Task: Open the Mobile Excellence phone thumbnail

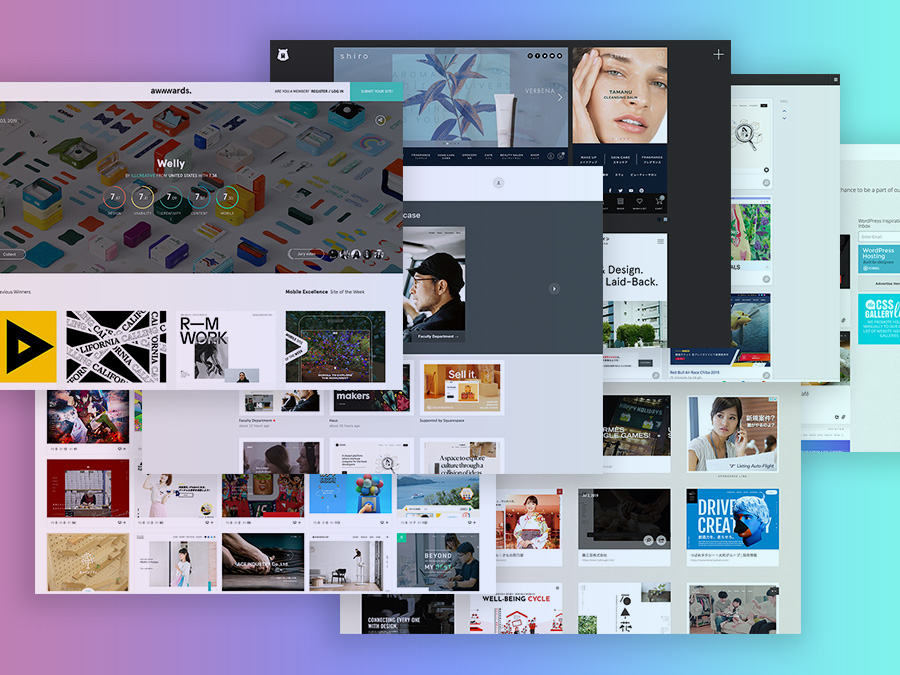Action: click(335, 347)
